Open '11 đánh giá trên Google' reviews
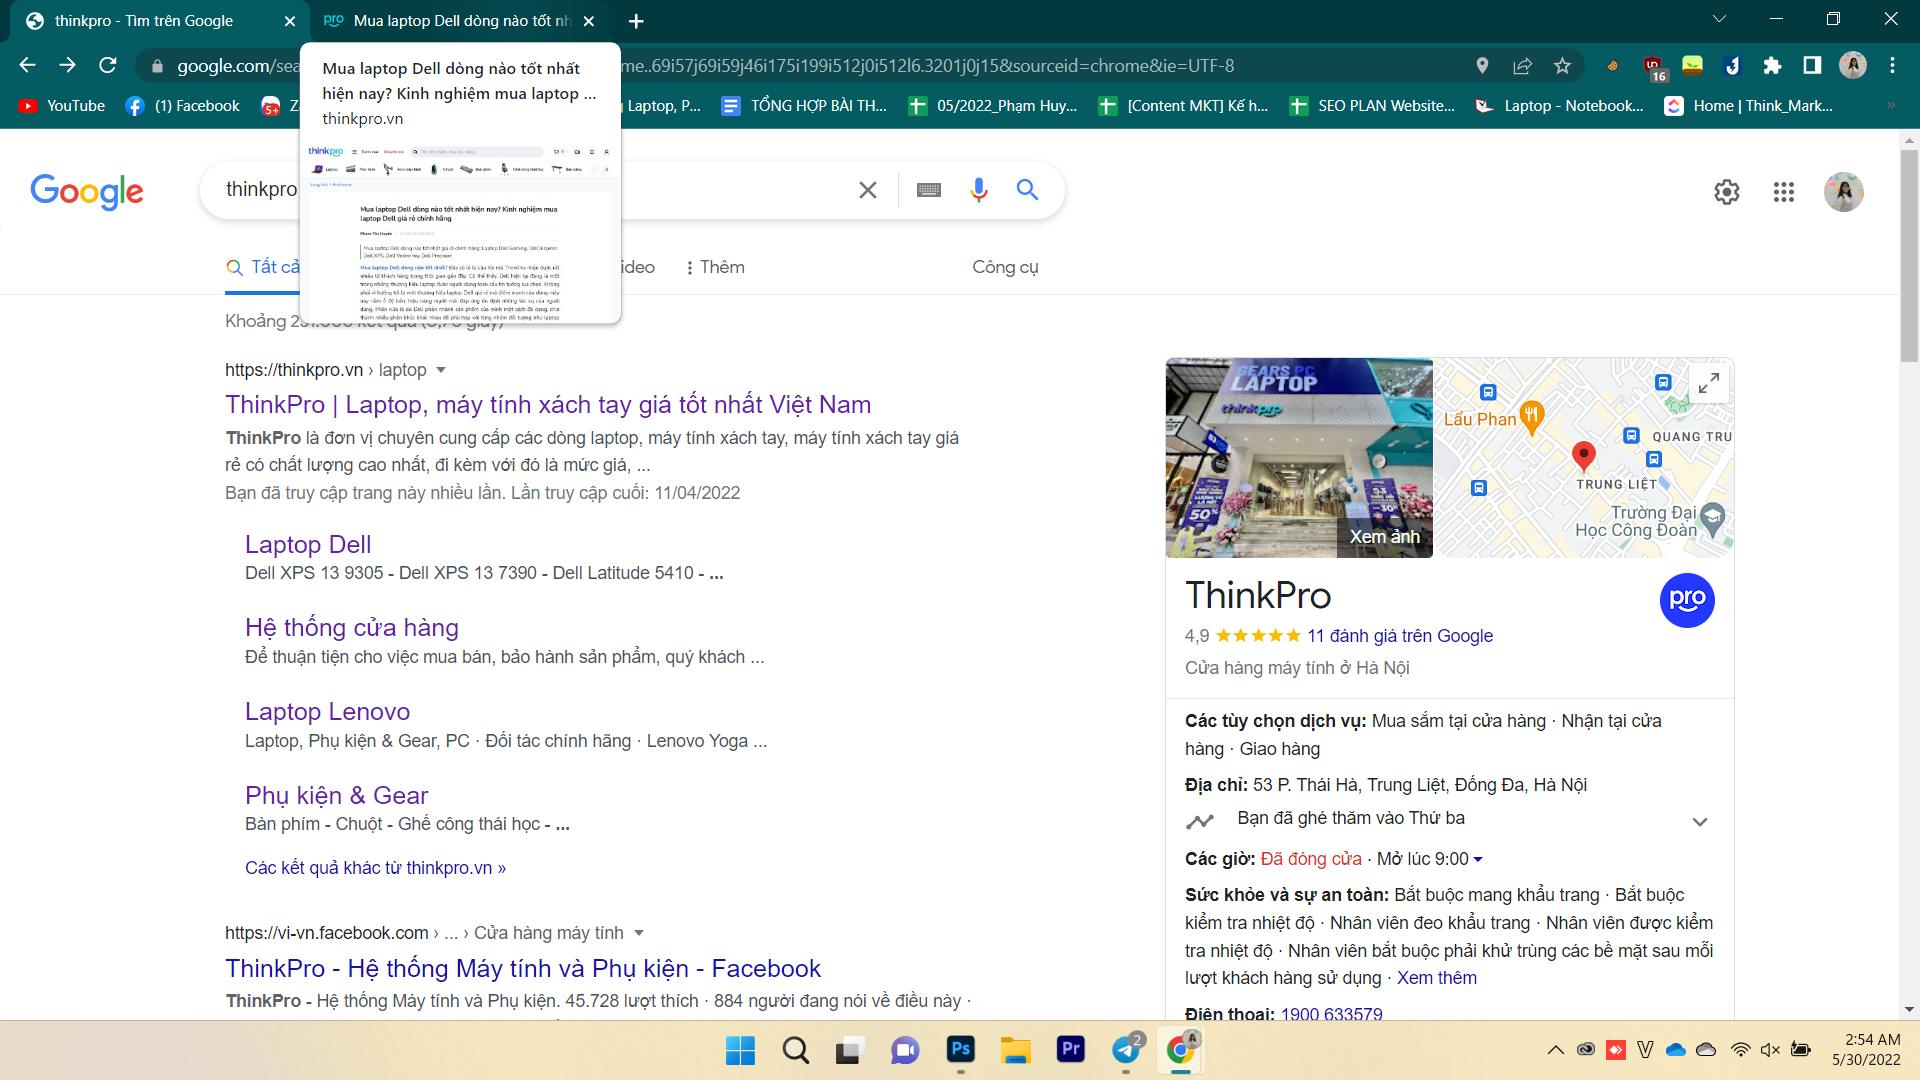This screenshot has height=1080, width=1920. 1400,636
